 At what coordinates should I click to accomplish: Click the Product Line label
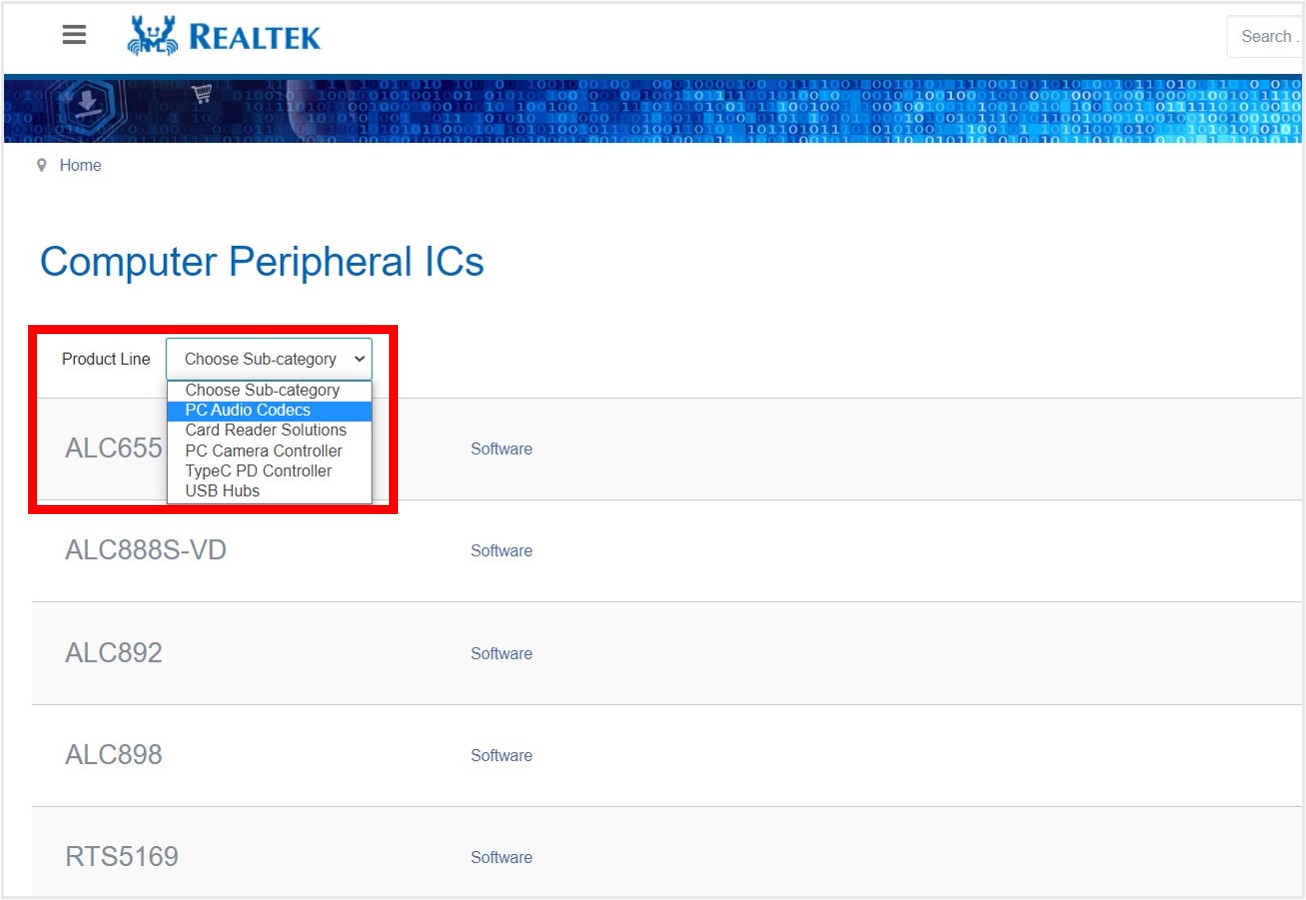click(x=106, y=359)
